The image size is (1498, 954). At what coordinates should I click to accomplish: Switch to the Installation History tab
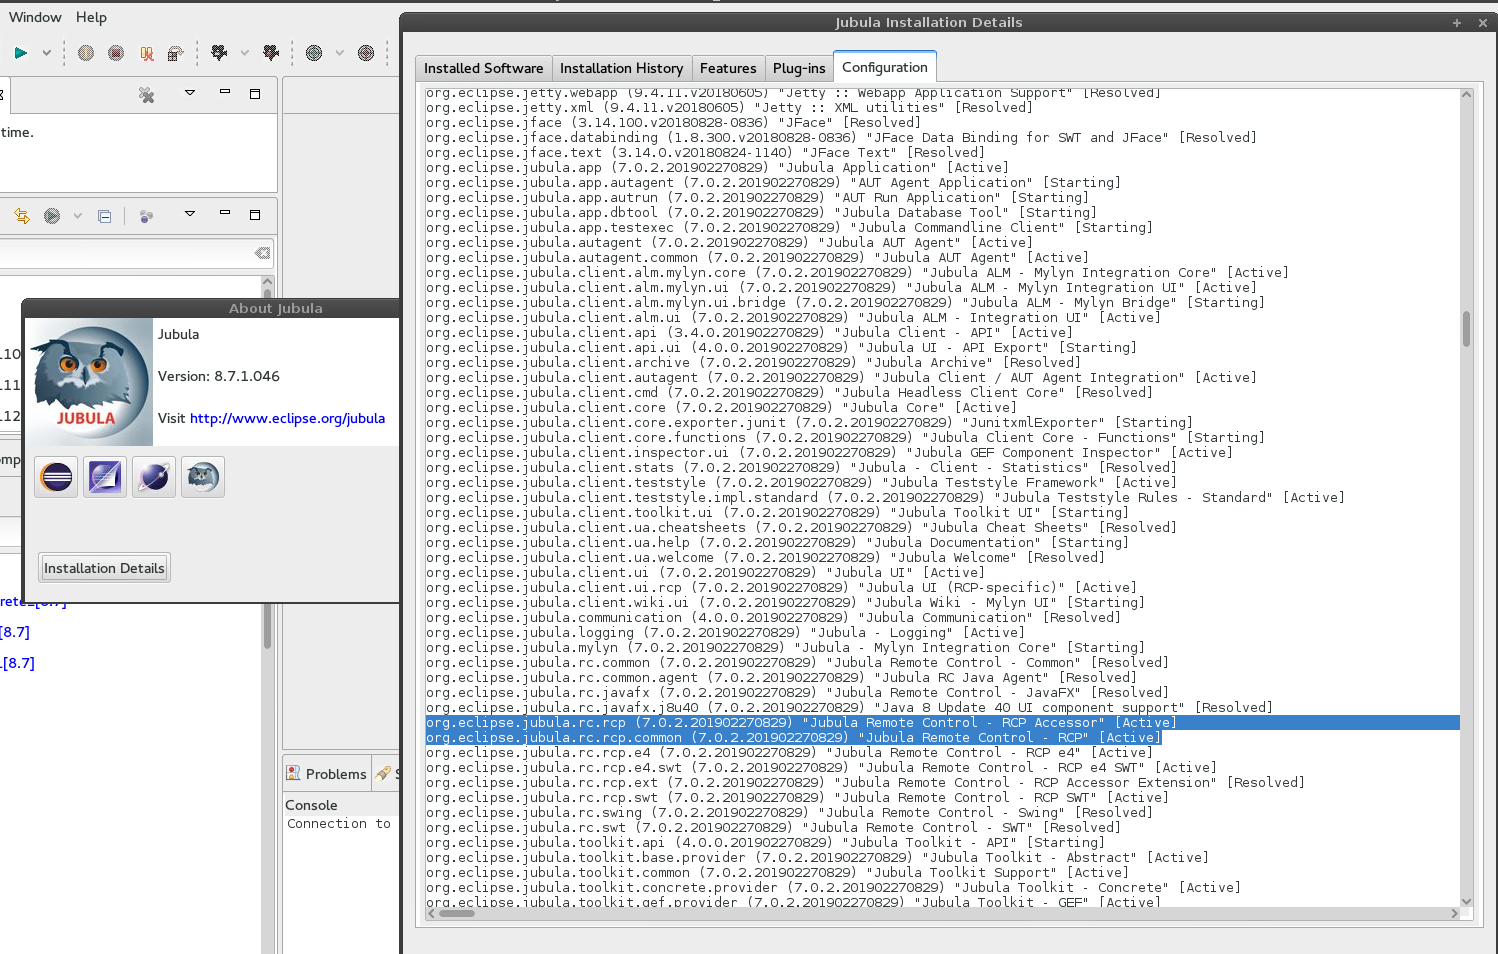(621, 68)
